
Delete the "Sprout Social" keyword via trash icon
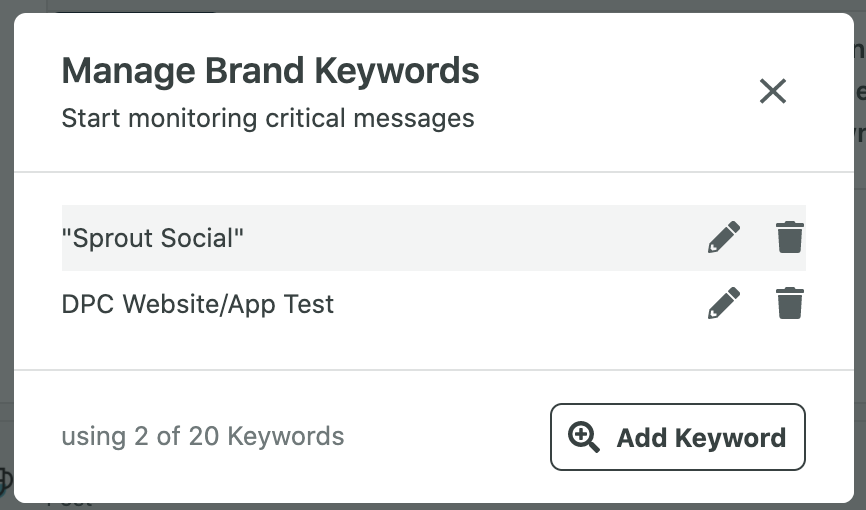[790, 237]
